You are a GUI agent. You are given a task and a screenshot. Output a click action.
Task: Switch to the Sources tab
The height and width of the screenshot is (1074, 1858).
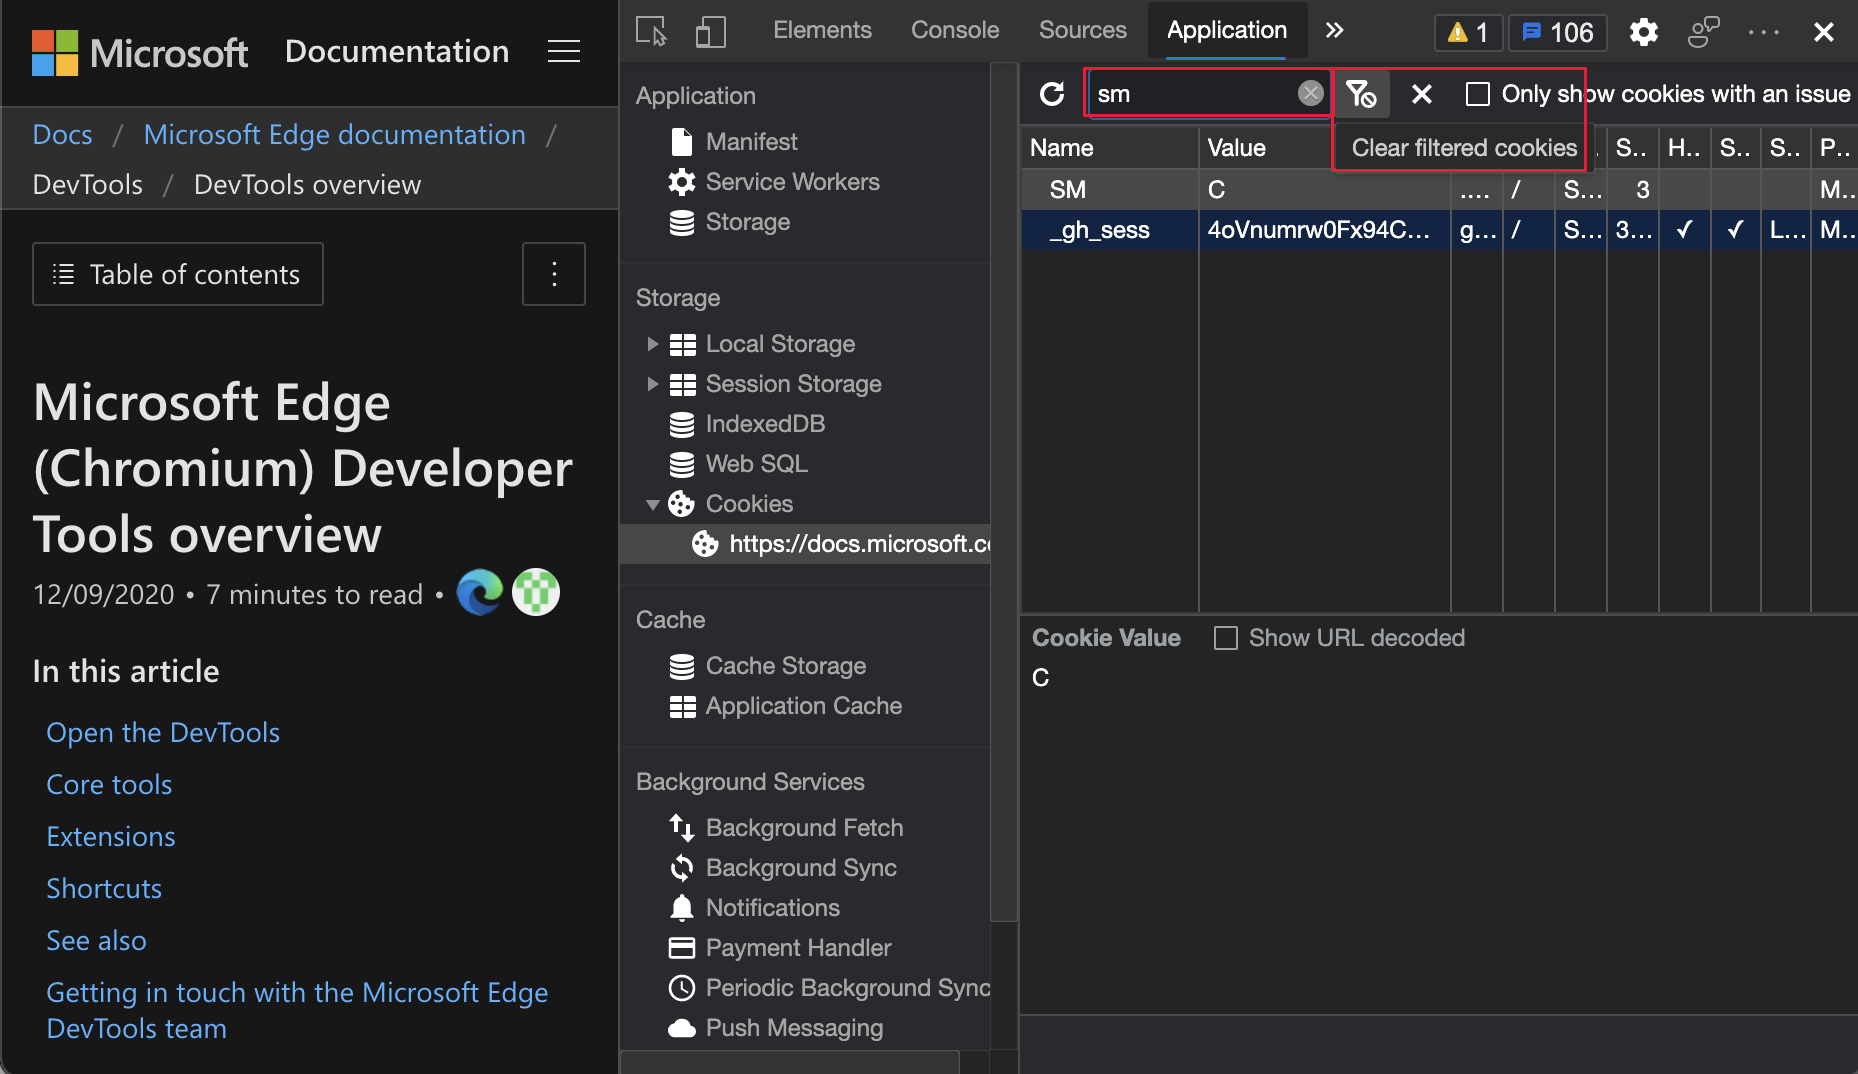tap(1082, 30)
